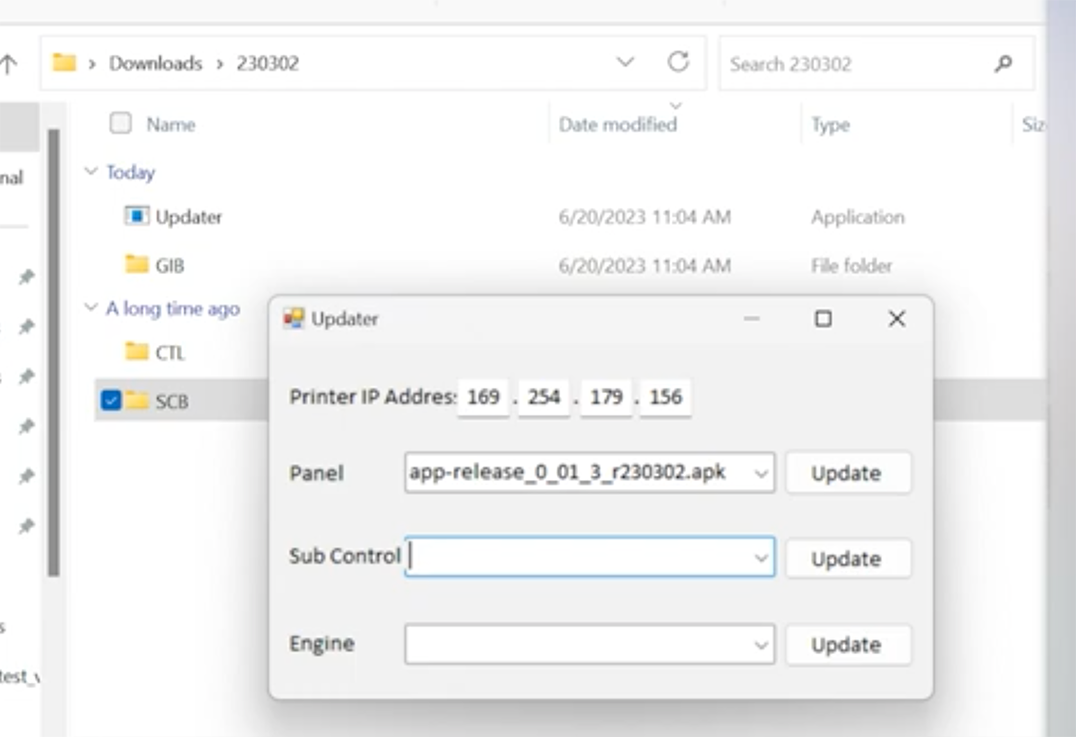1076x737 pixels.
Task: Collapse the A long time ago group
Action: (x=91, y=309)
